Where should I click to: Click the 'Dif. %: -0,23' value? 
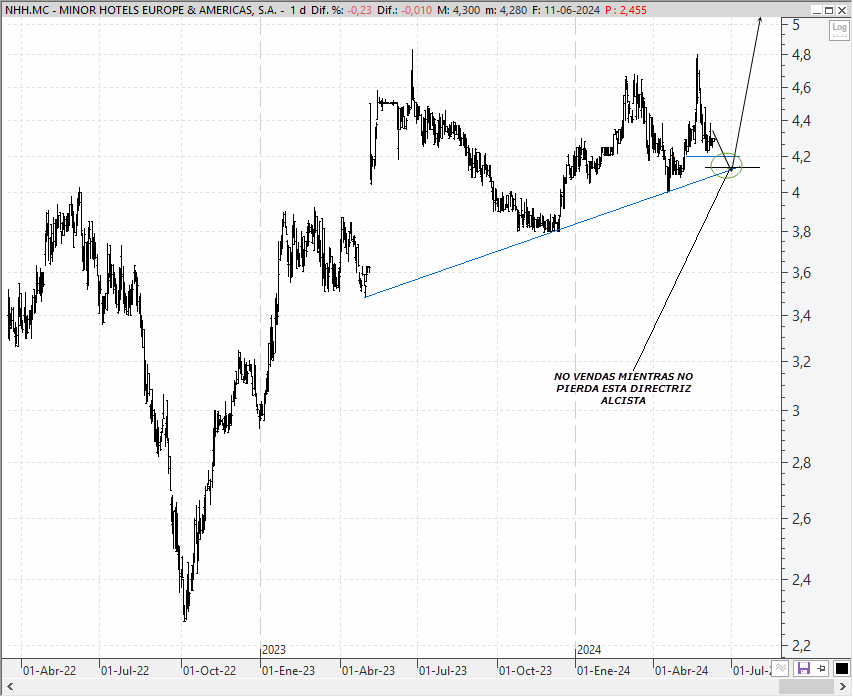click(x=341, y=10)
